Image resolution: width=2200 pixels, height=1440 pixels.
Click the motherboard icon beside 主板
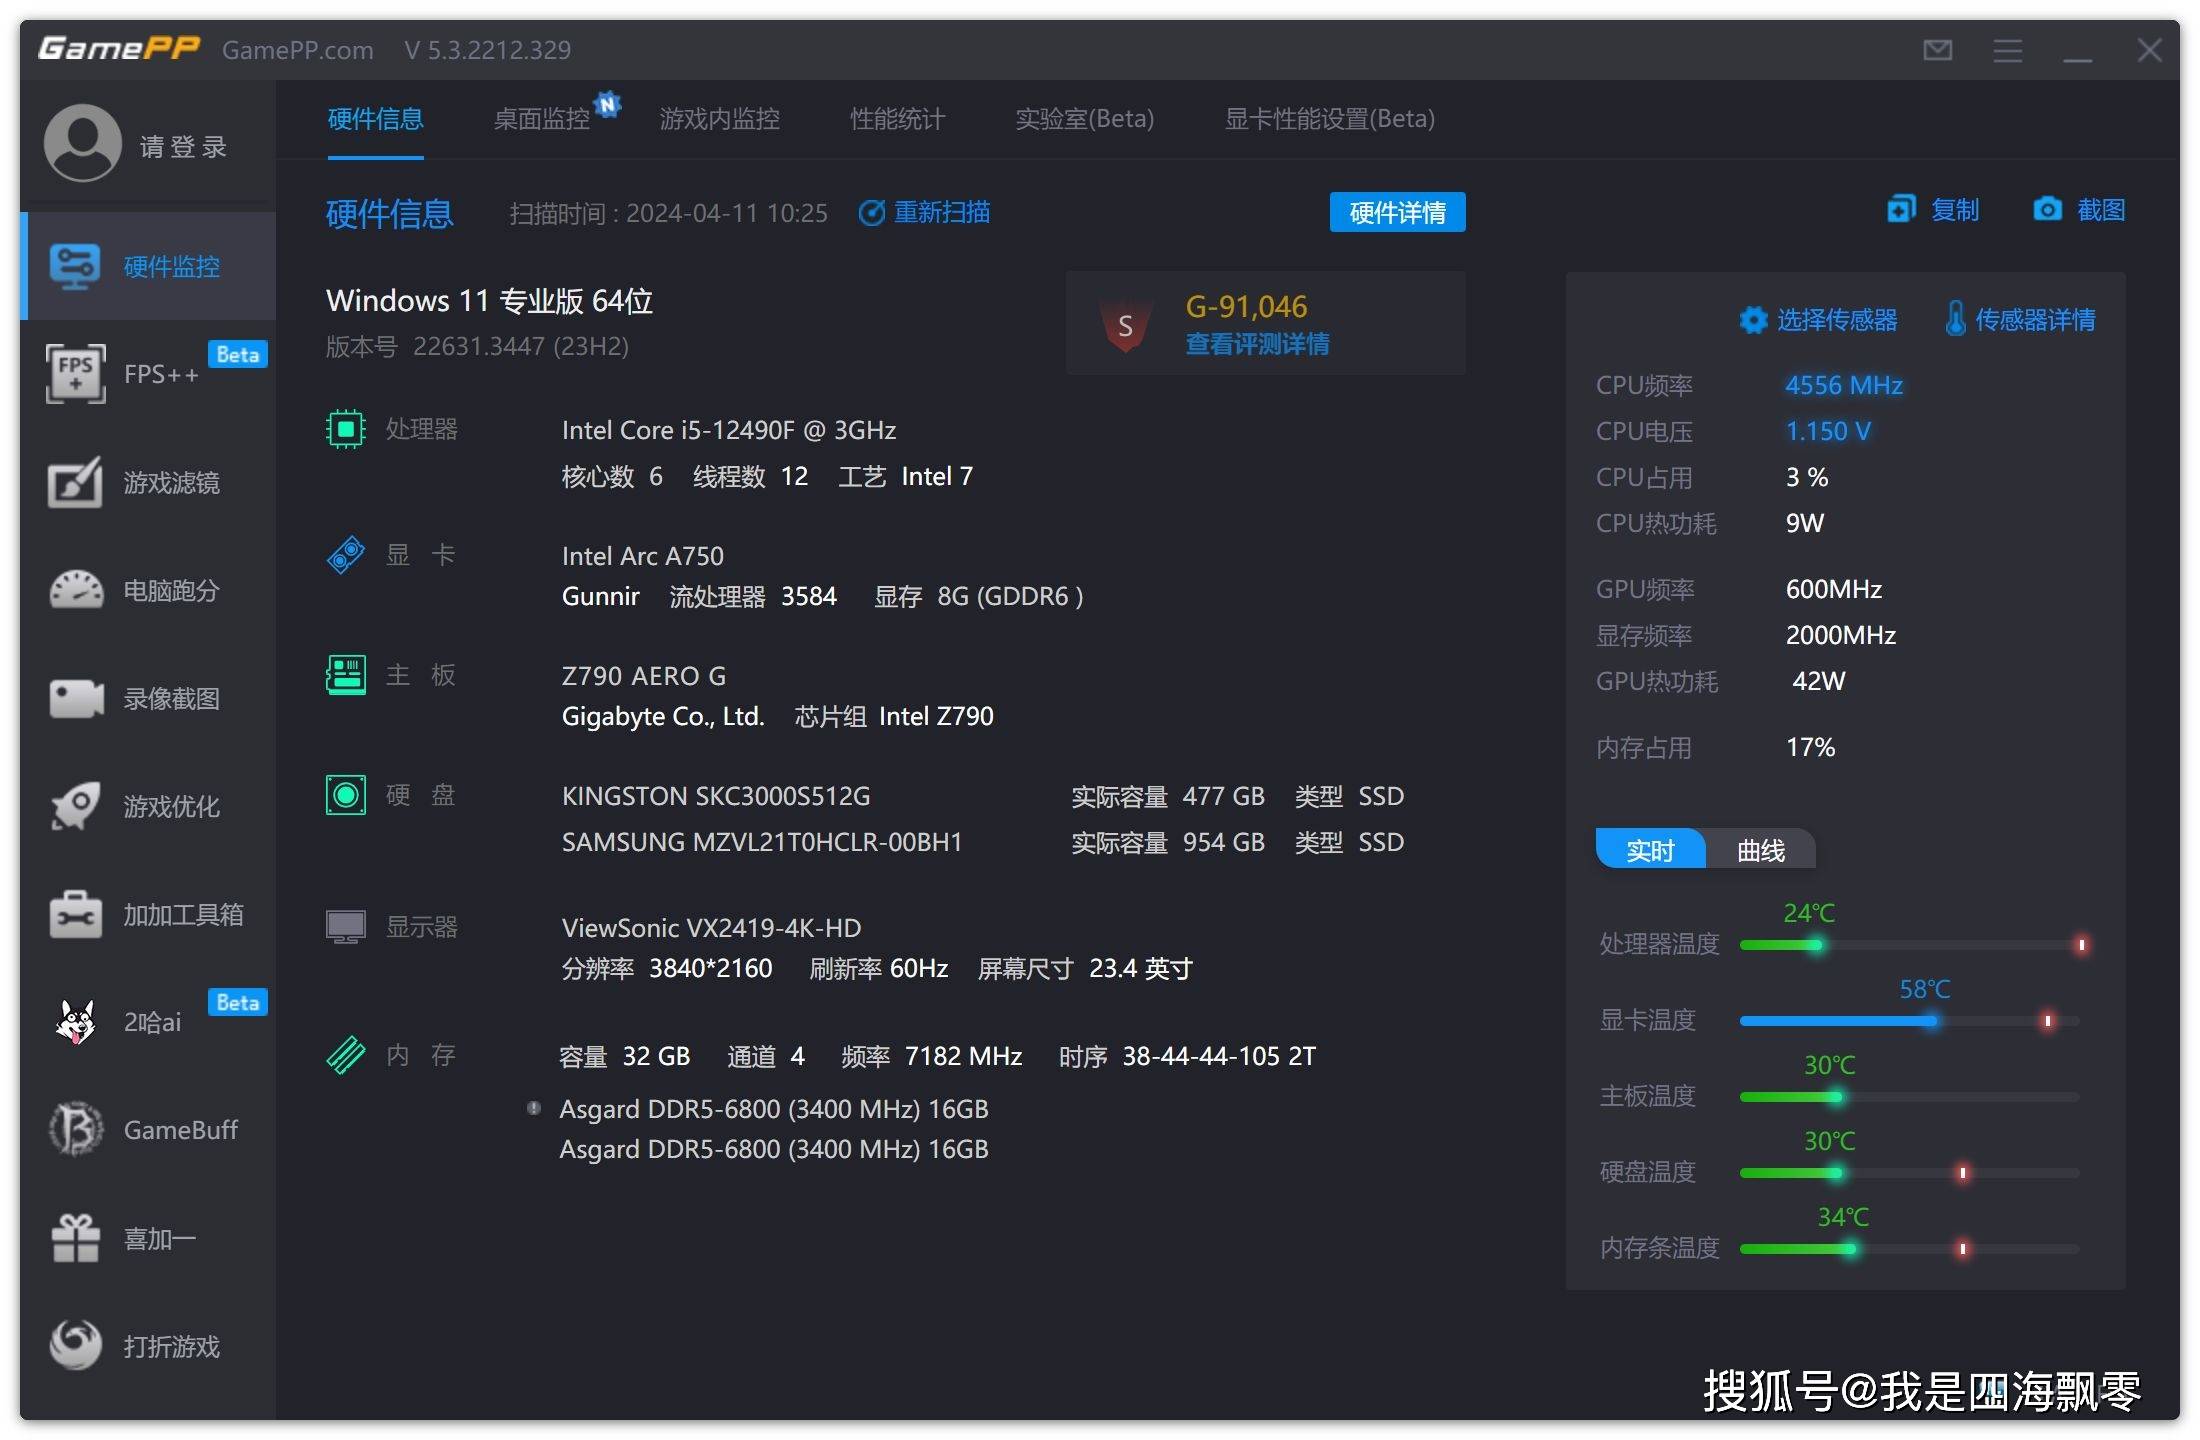[346, 675]
